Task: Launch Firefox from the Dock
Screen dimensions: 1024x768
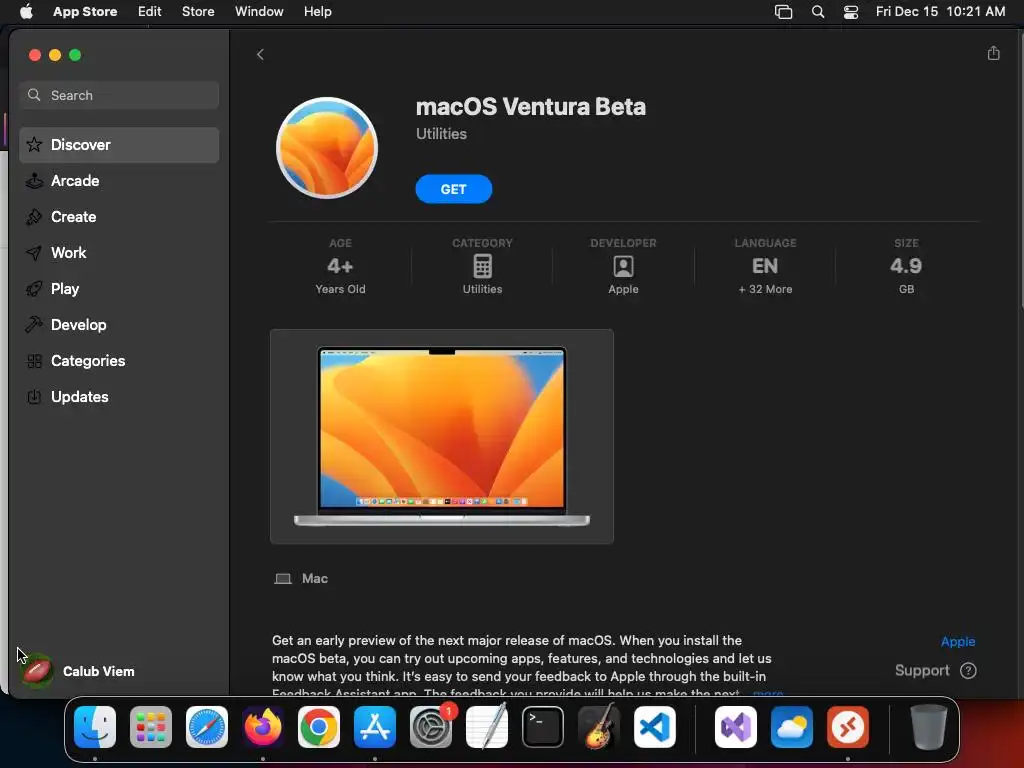Action: pyautogui.click(x=263, y=727)
